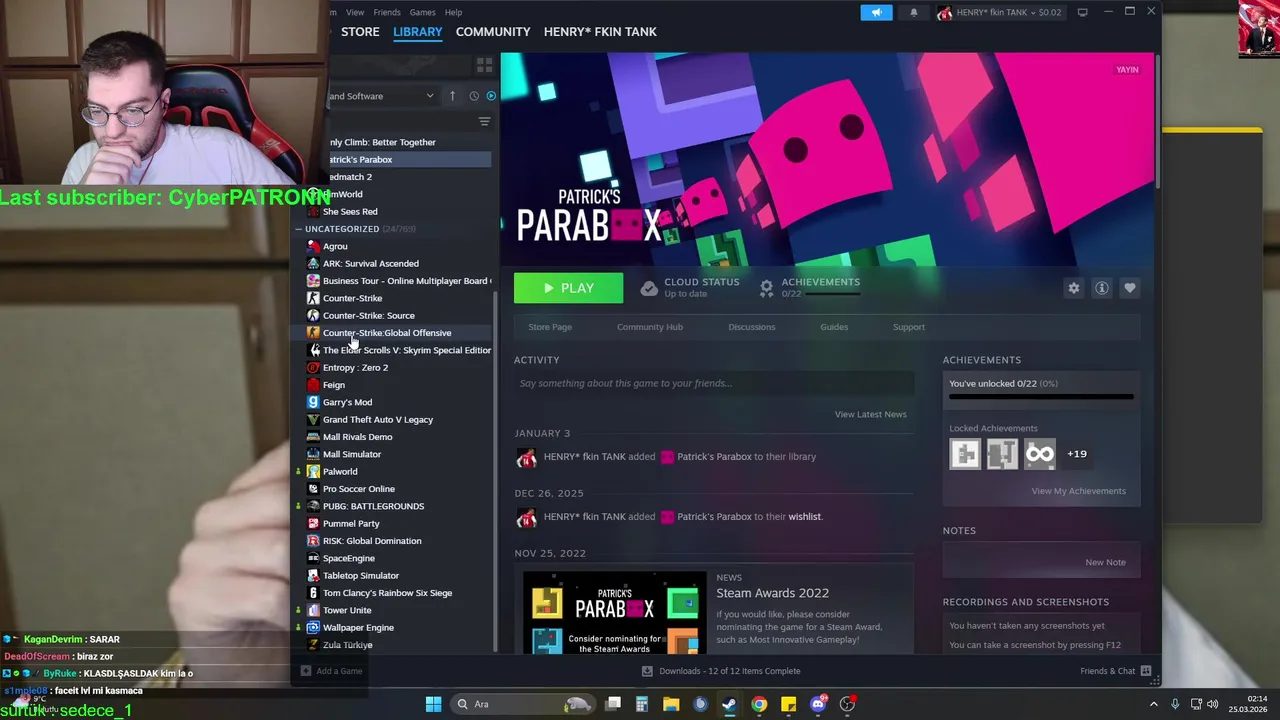Show hidden system tray icons

pyautogui.click(x=1155, y=704)
